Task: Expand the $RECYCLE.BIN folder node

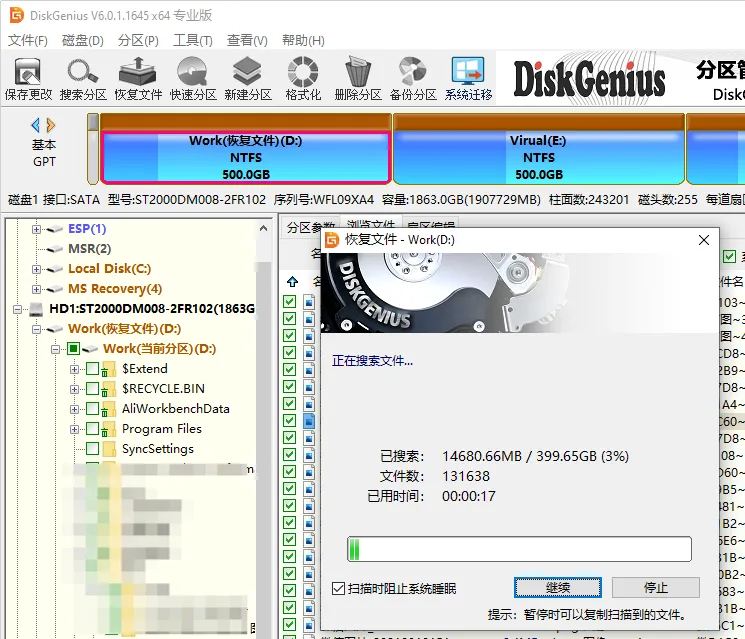Action: coord(75,389)
